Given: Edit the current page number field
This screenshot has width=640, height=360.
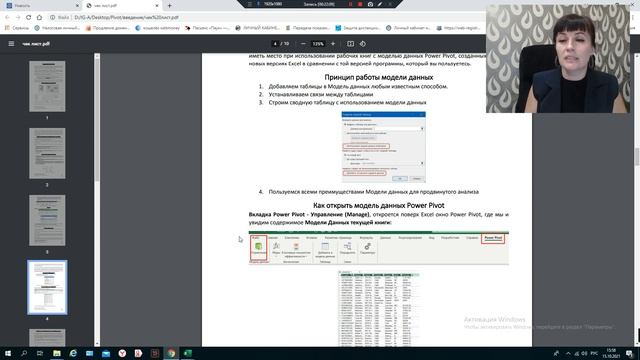Looking at the screenshot, I should pyautogui.click(x=275, y=44).
